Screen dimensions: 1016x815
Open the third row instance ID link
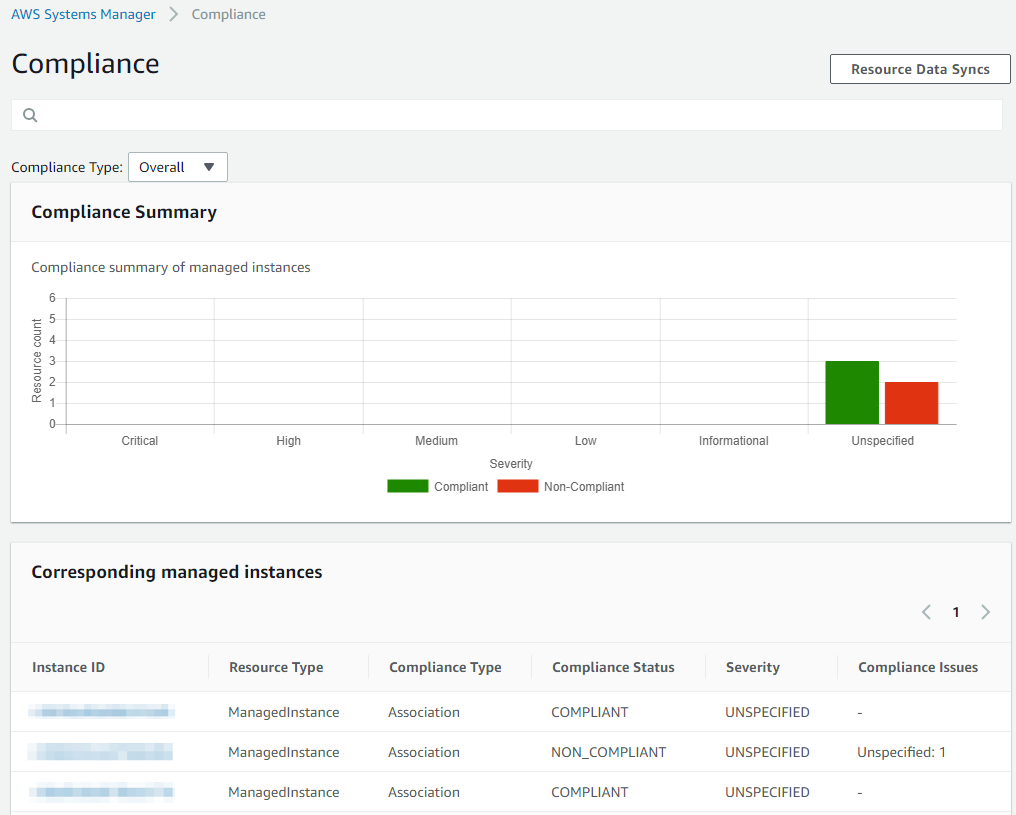point(101,792)
